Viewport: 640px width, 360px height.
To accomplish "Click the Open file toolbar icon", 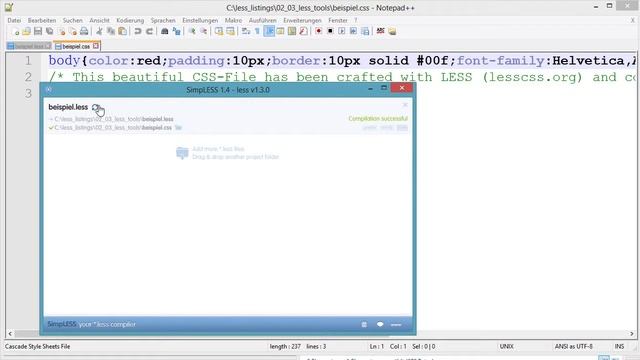I will tap(27, 31).
